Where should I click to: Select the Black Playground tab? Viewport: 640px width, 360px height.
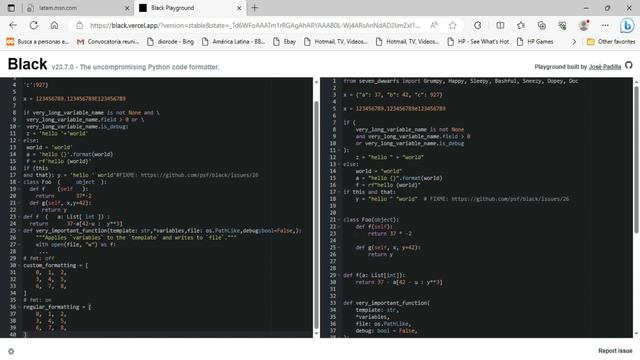tap(190, 8)
